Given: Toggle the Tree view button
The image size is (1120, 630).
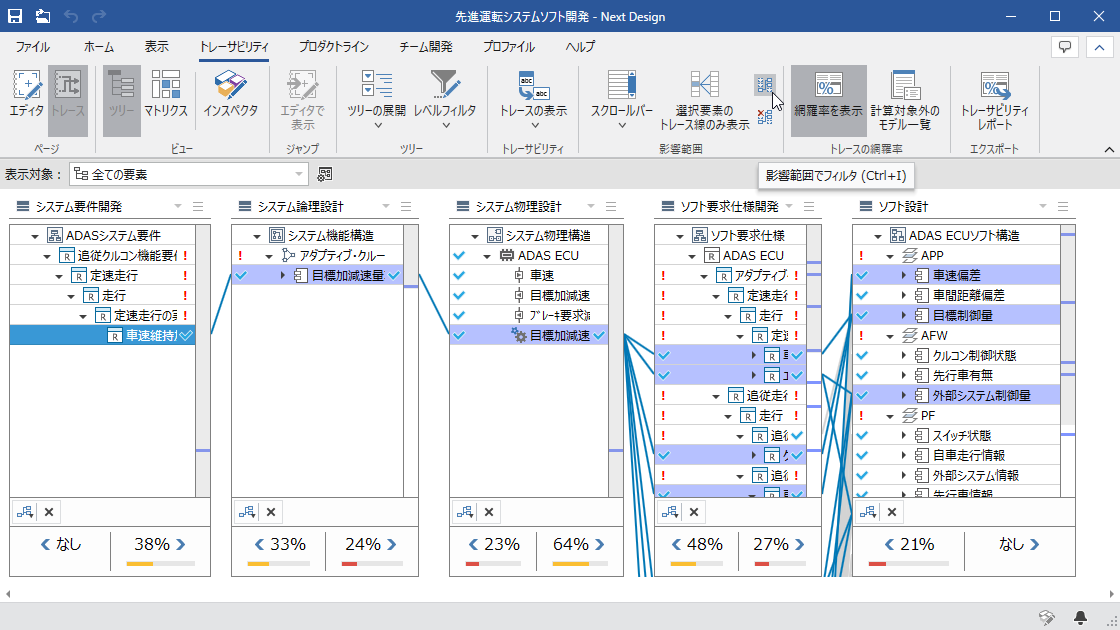Looking at the screenshot, I should coord(122,95).
